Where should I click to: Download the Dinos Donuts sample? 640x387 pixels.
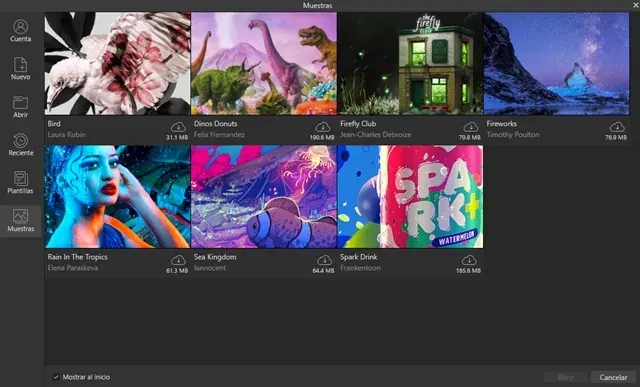point(322,127)
